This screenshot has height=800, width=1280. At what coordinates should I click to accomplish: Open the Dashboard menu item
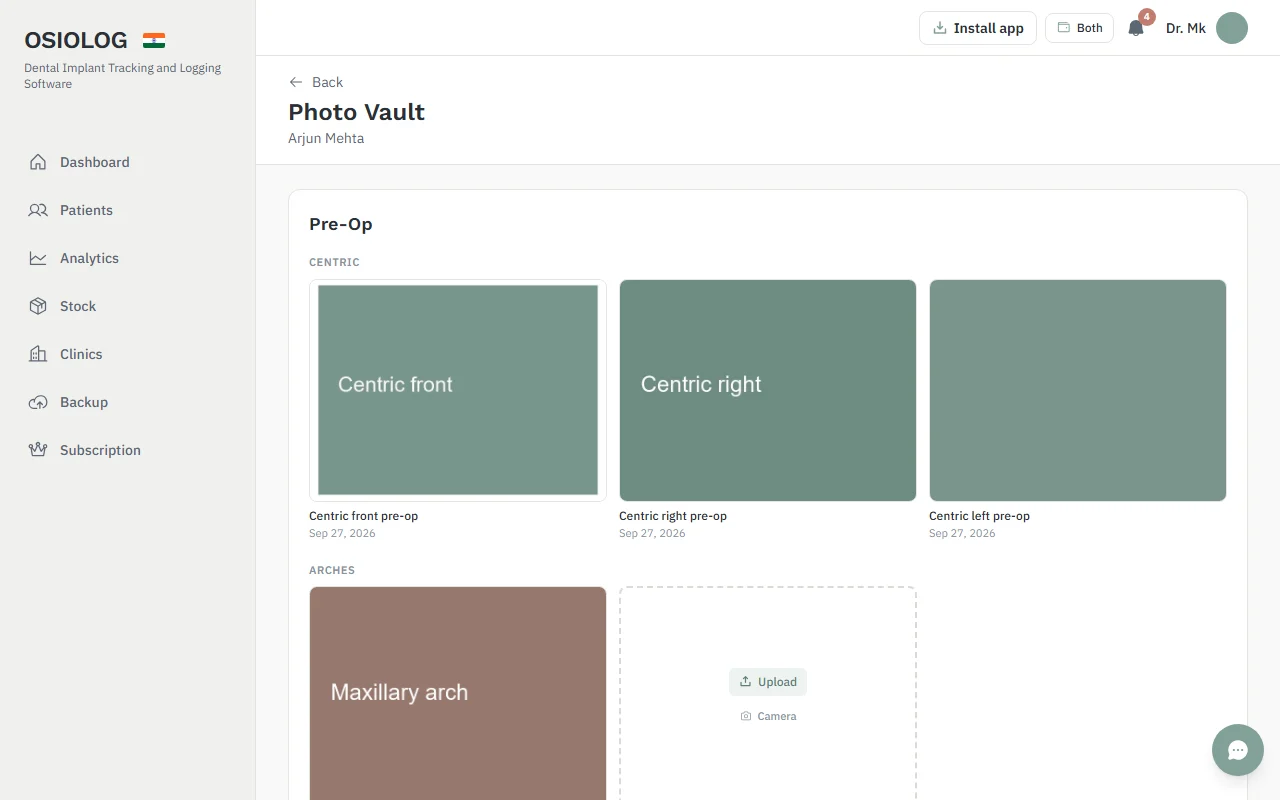(127, 162)
